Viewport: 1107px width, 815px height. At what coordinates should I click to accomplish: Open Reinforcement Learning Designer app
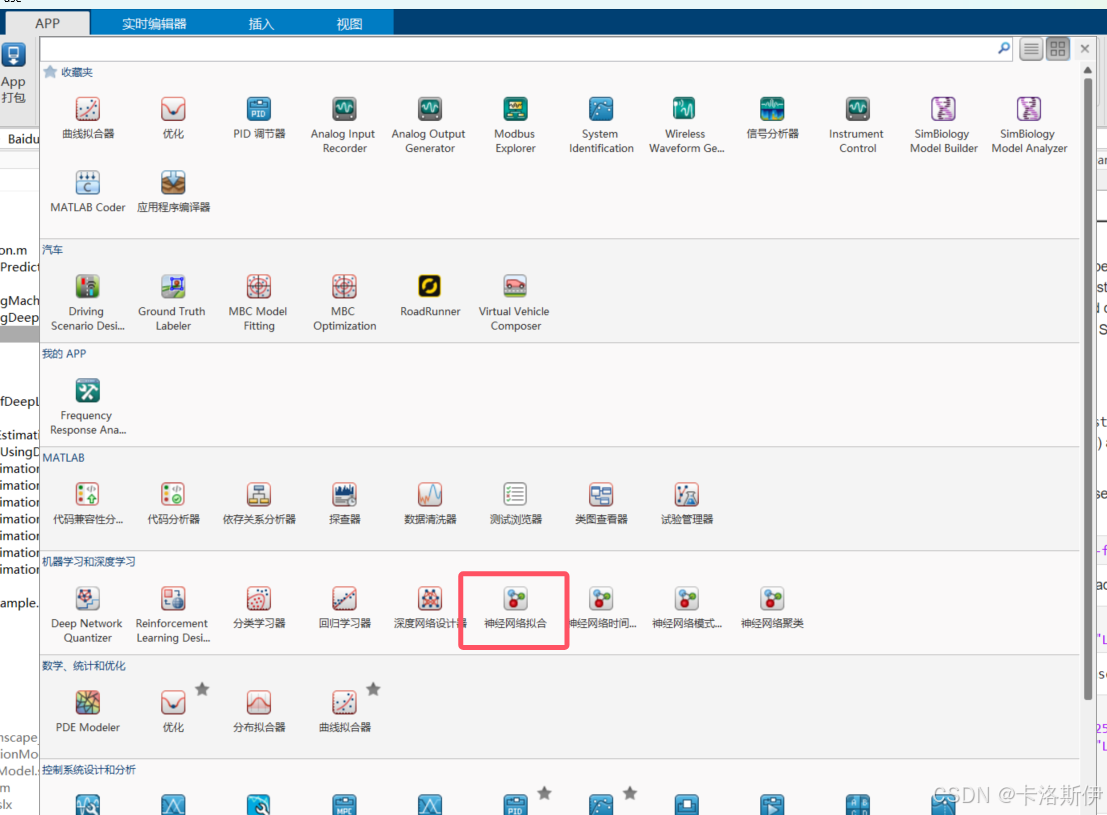coord(173,614)
